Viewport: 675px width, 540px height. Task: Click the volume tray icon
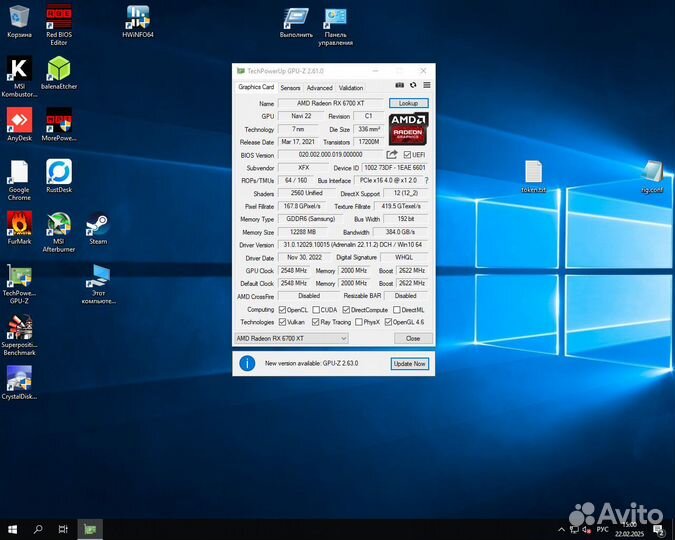(x=586, y=530)
